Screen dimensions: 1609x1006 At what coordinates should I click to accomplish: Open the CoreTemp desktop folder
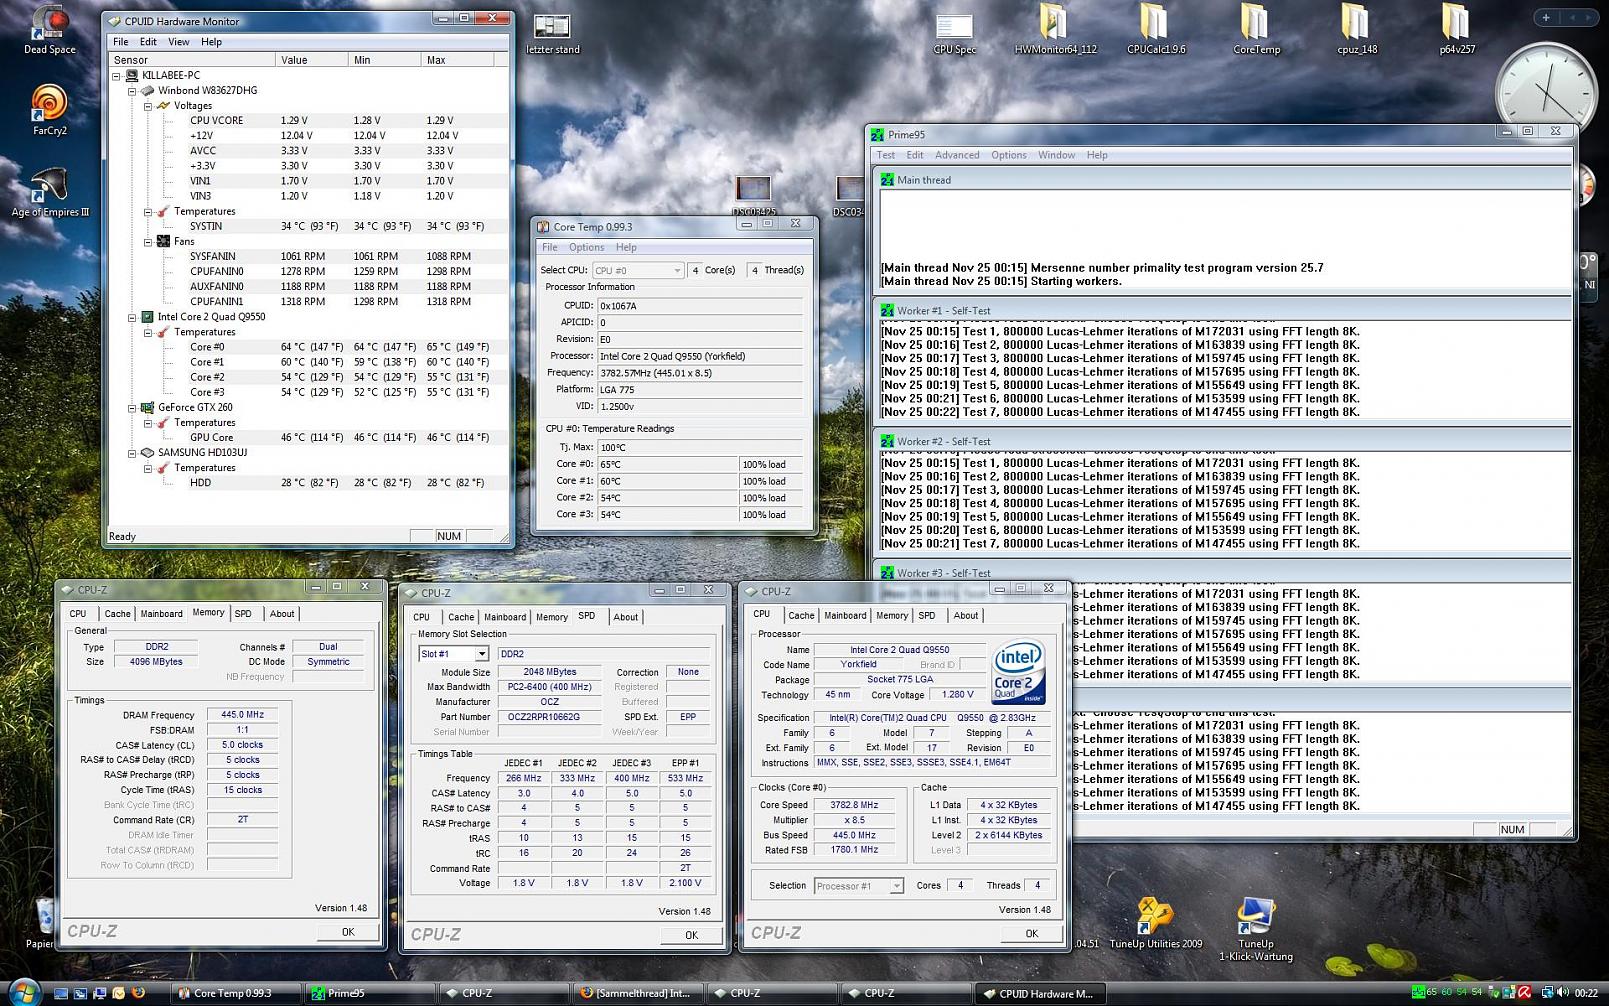(x=1256, y=29)
